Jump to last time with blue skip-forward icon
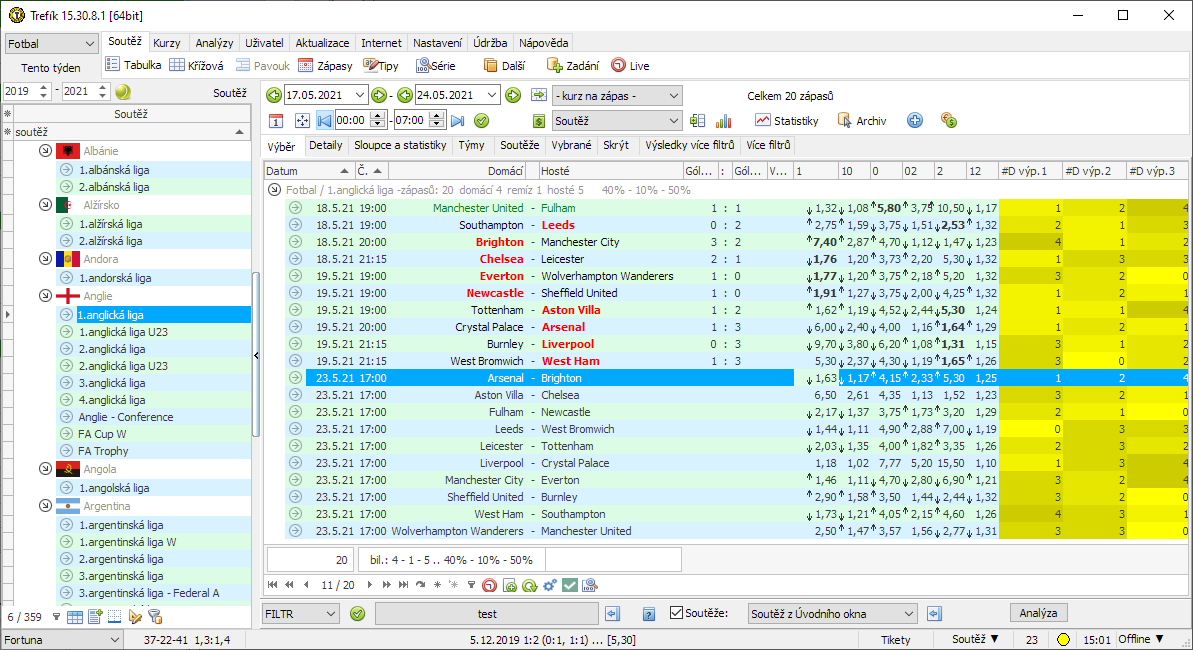This screenshot has width=1193, height=650. point(458,120)
